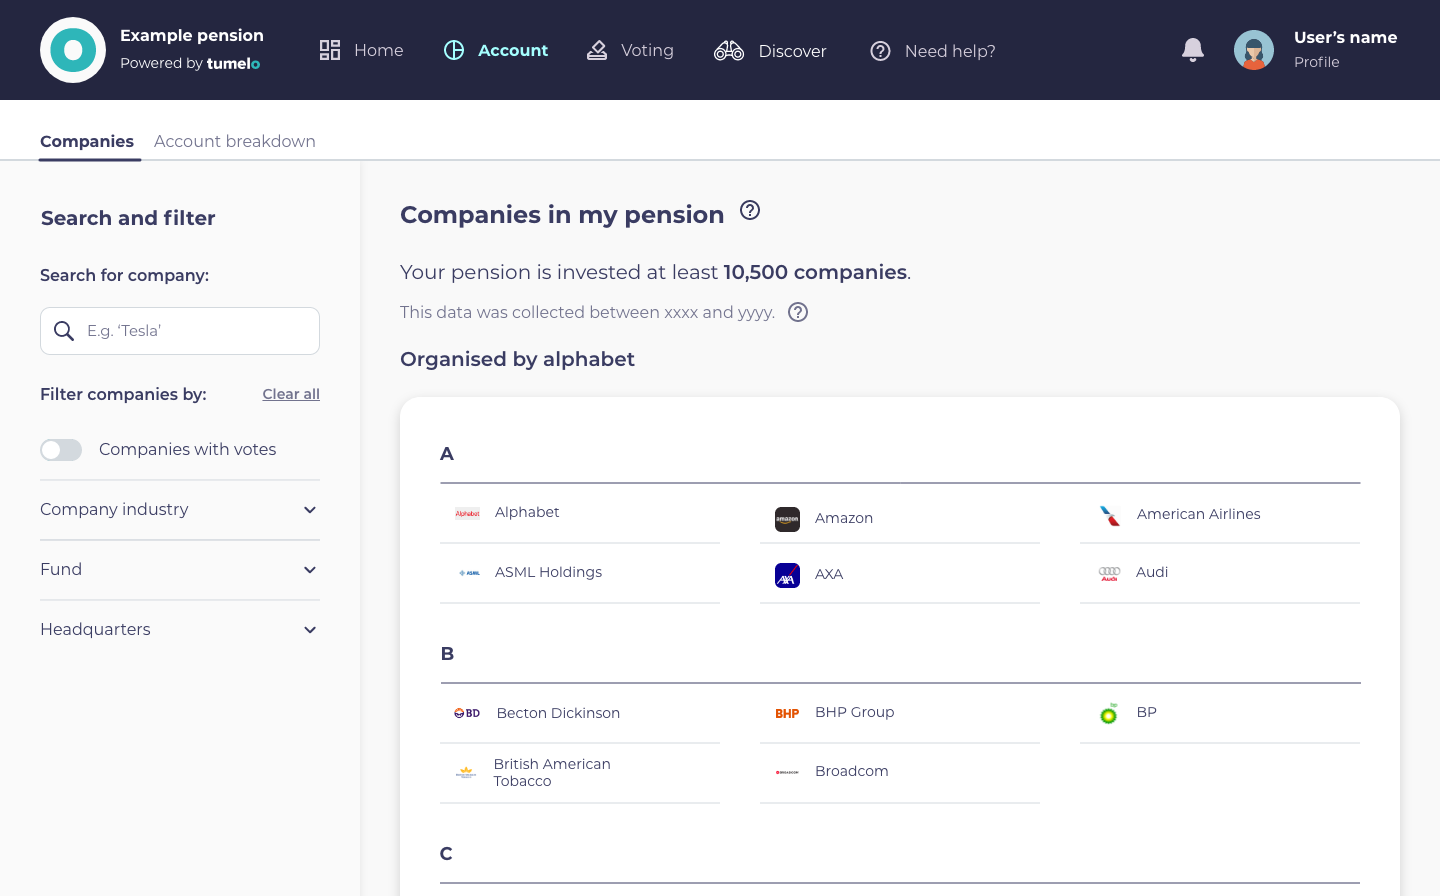Click the American Airlines logo

point(1110,515)
